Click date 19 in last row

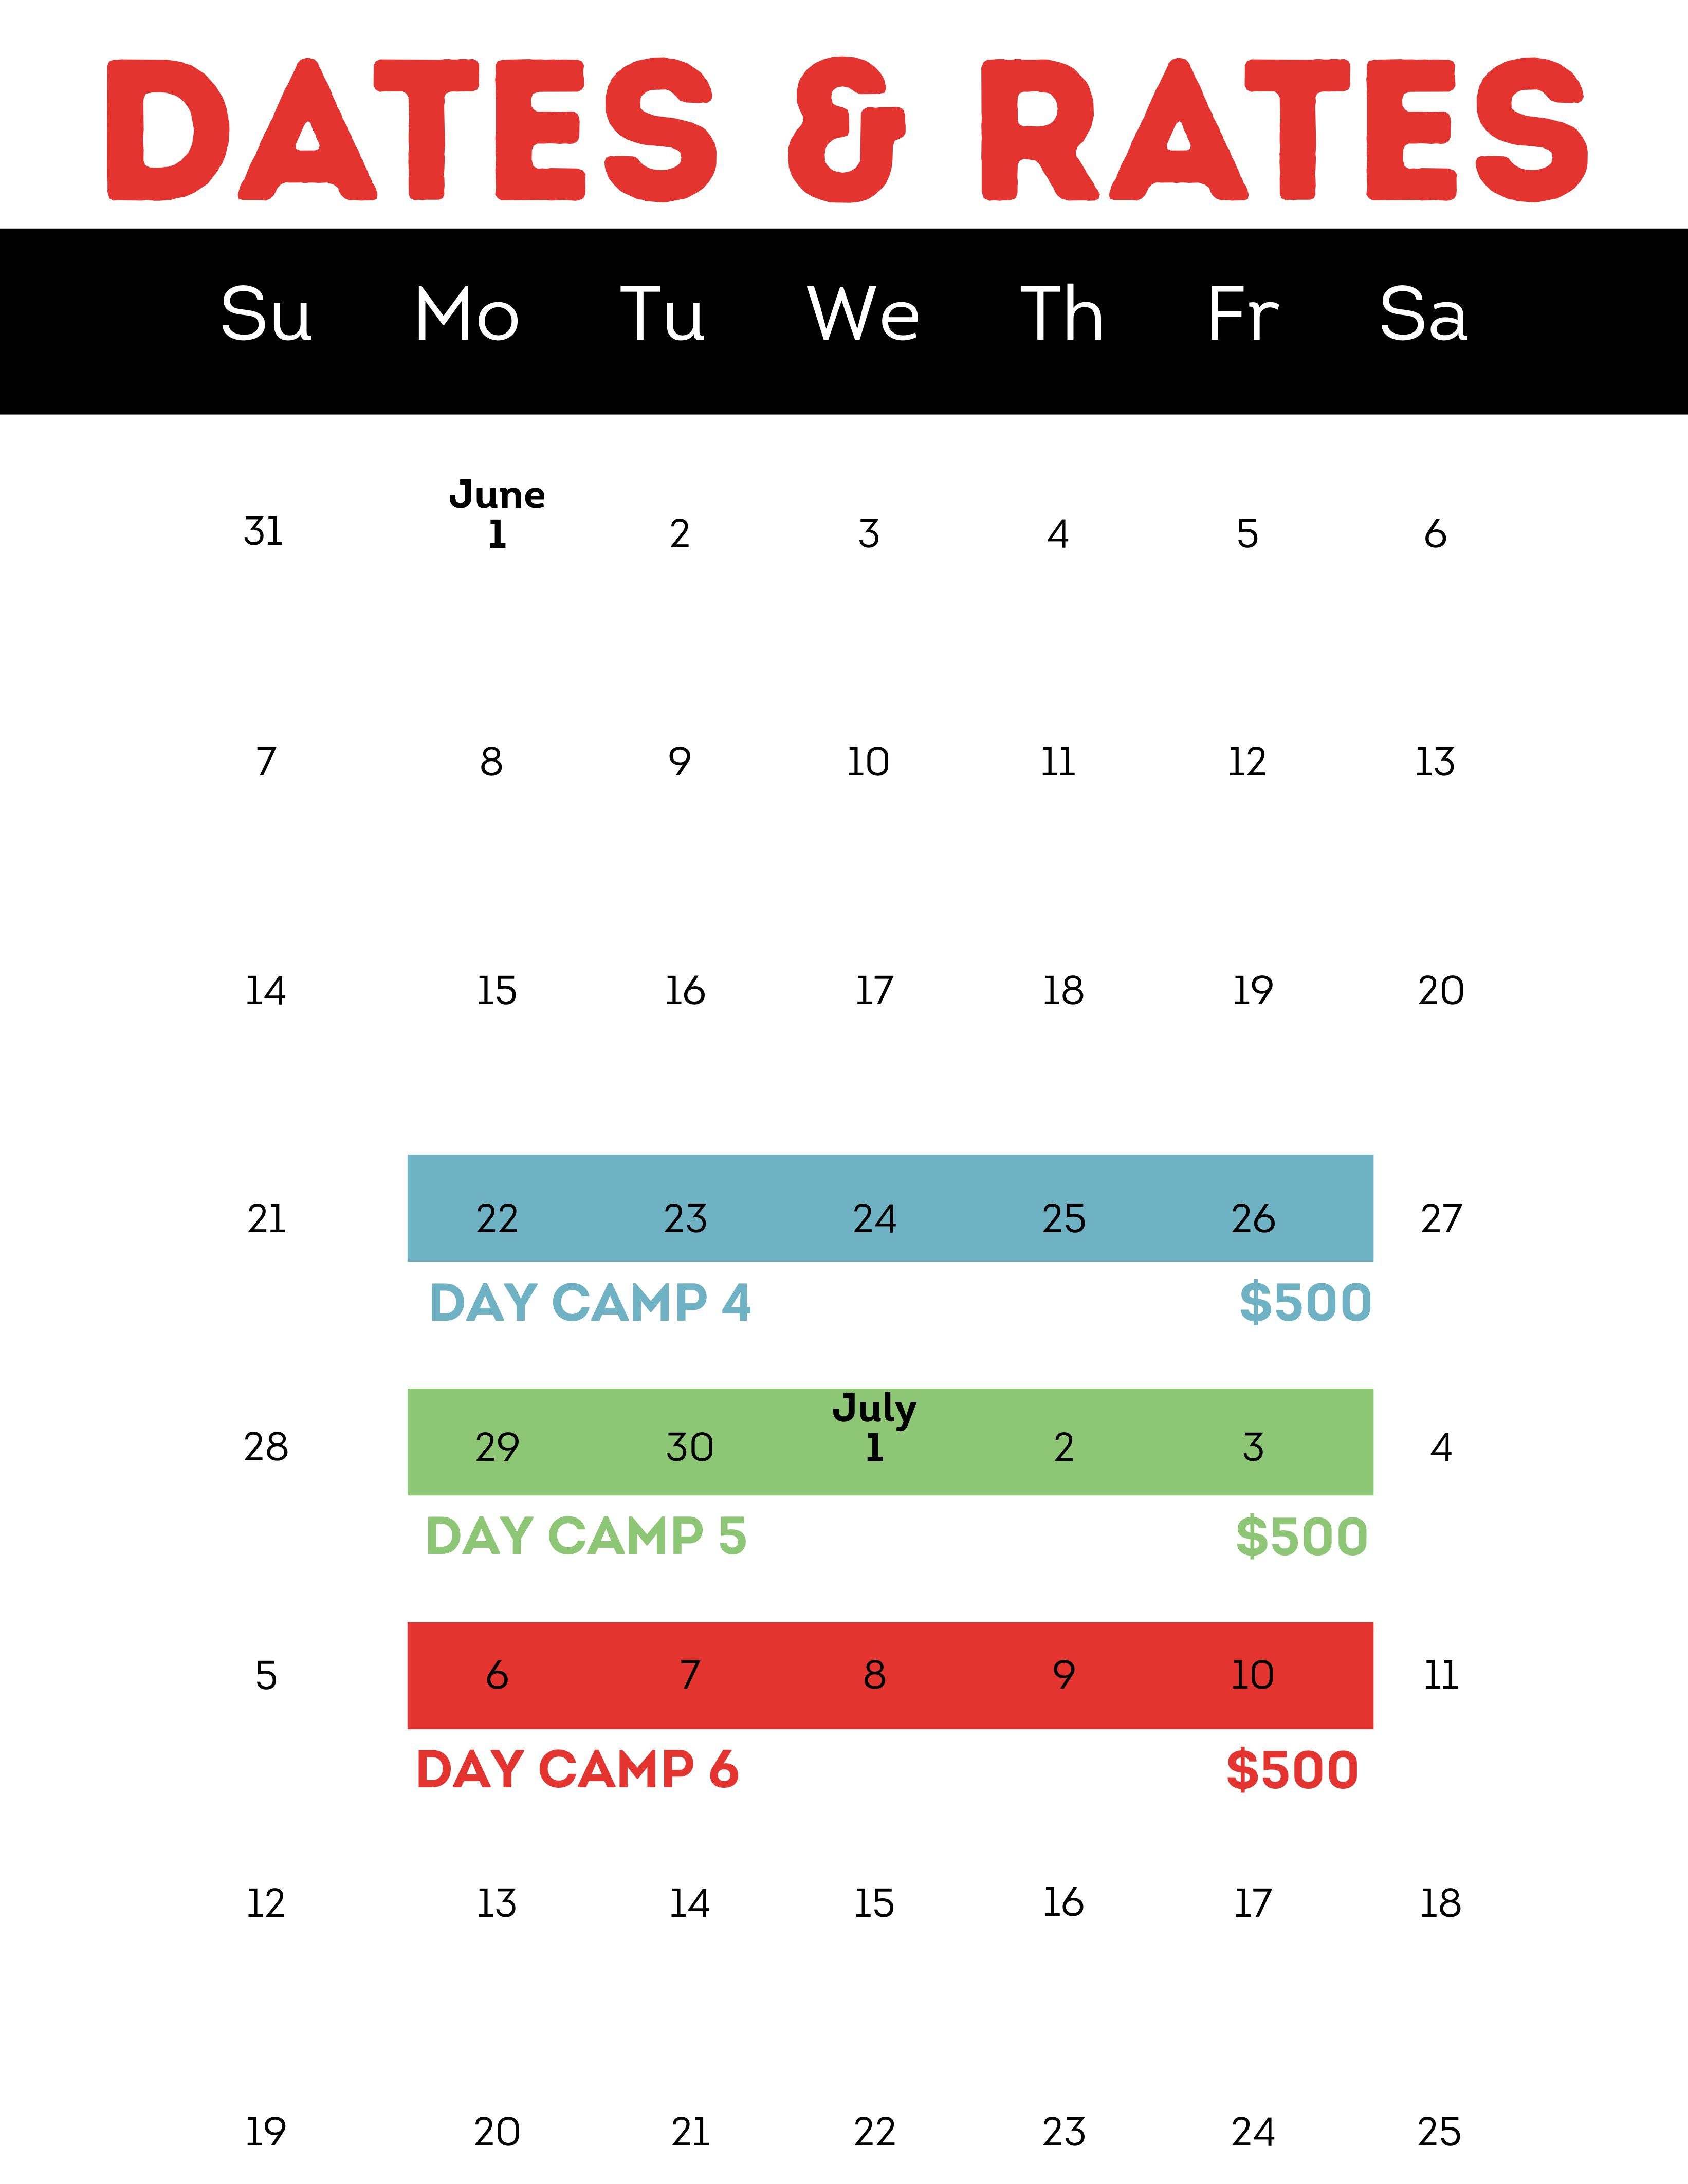266,2132
